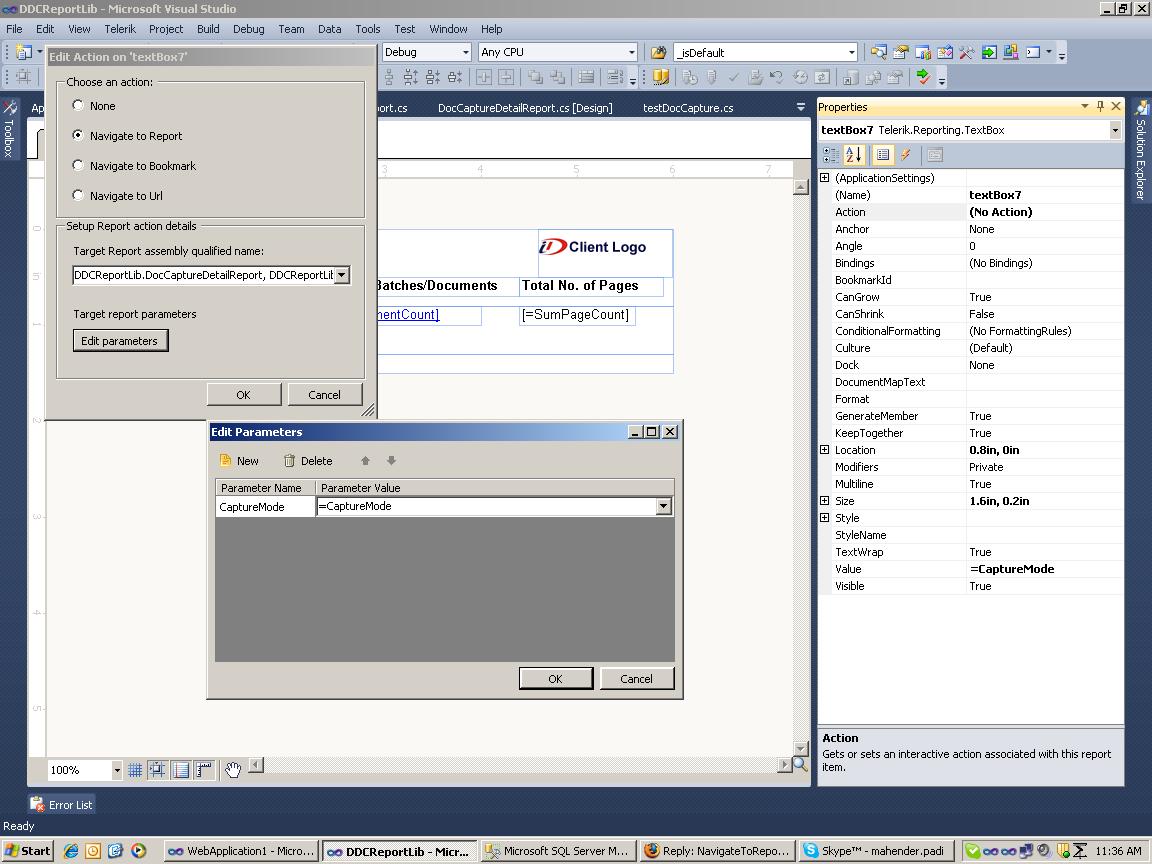The width and height of the screenshot is (1152, 864).
Task: Open the File menu
Action: coord(14,29)
